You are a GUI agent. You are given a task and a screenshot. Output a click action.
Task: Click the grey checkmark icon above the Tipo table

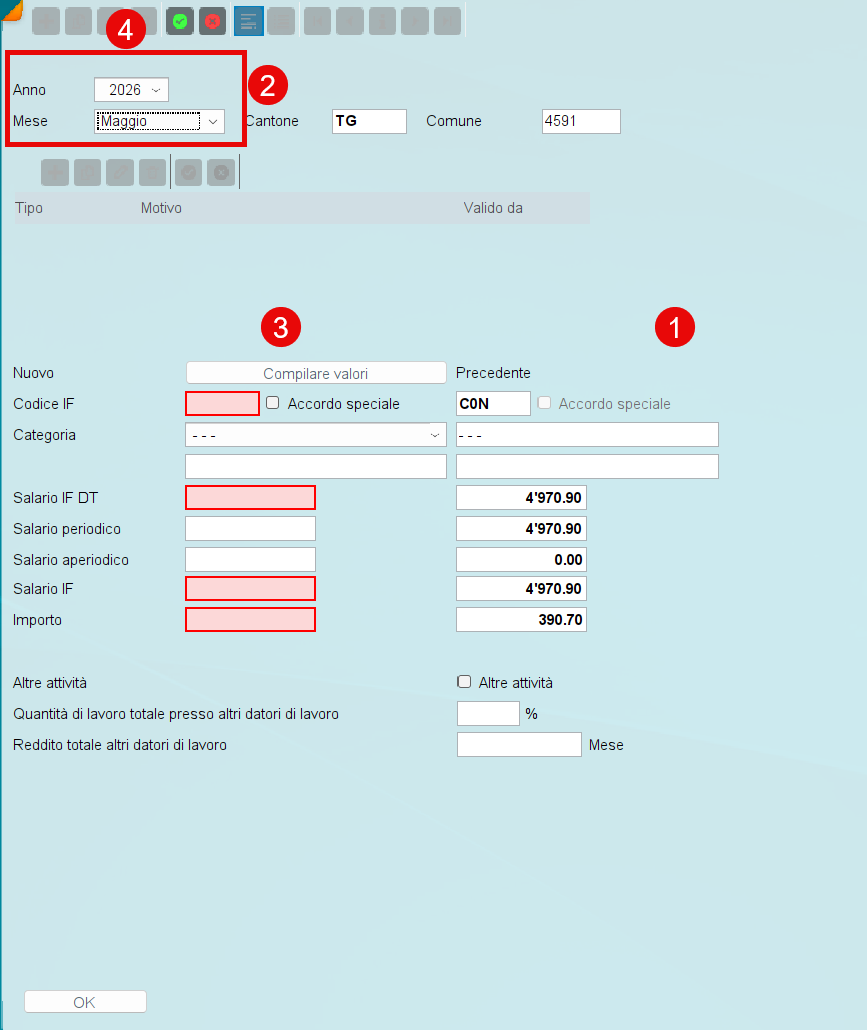pos(189,172)
